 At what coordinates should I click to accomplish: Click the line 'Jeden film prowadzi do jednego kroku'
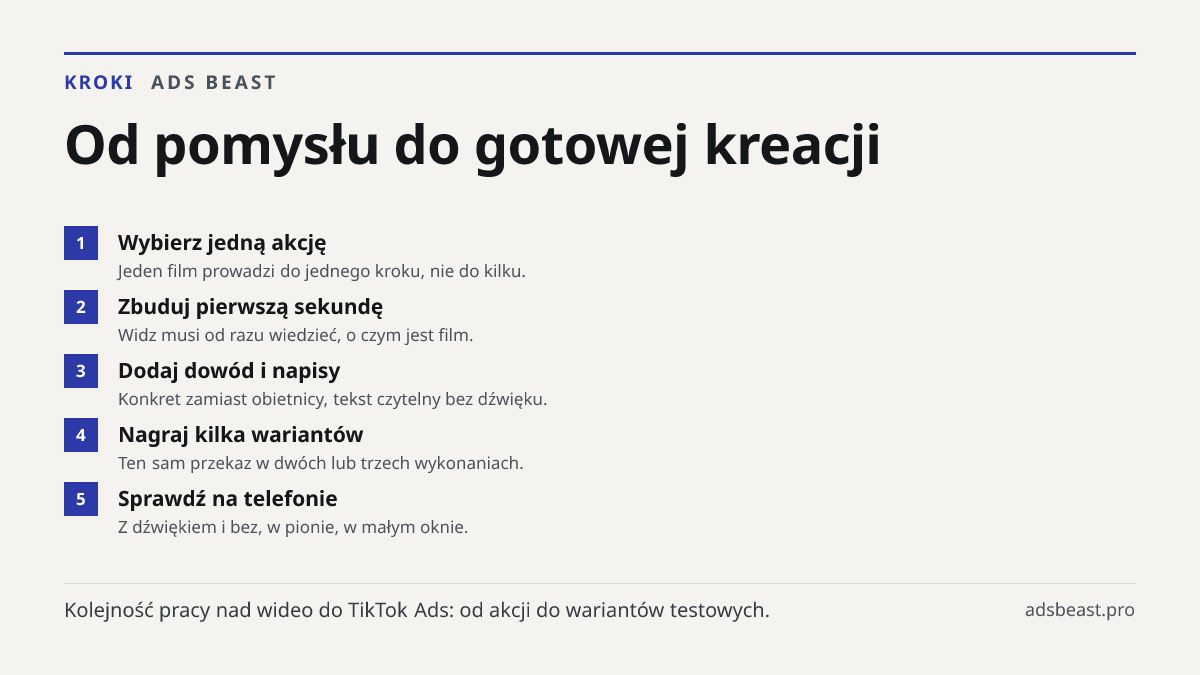coord(321,271)
